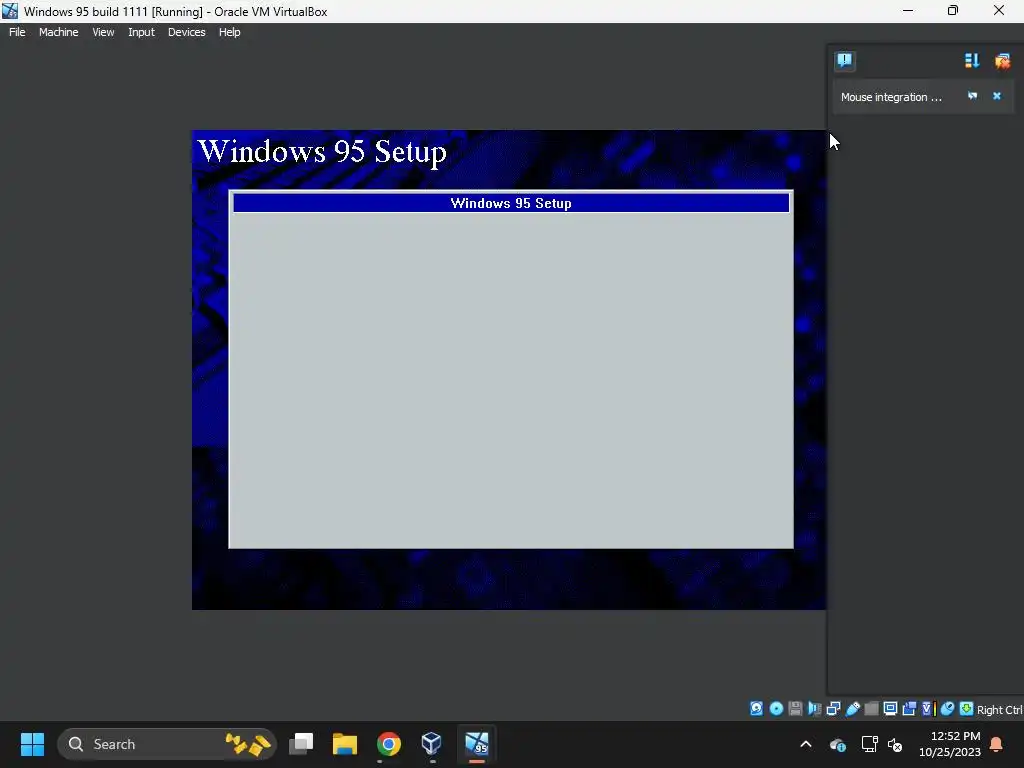Image resolution: width=1024 pixels, height=768 pixels.
Task: Click the display indicator in status bar
Action: (x=890, y=709)
